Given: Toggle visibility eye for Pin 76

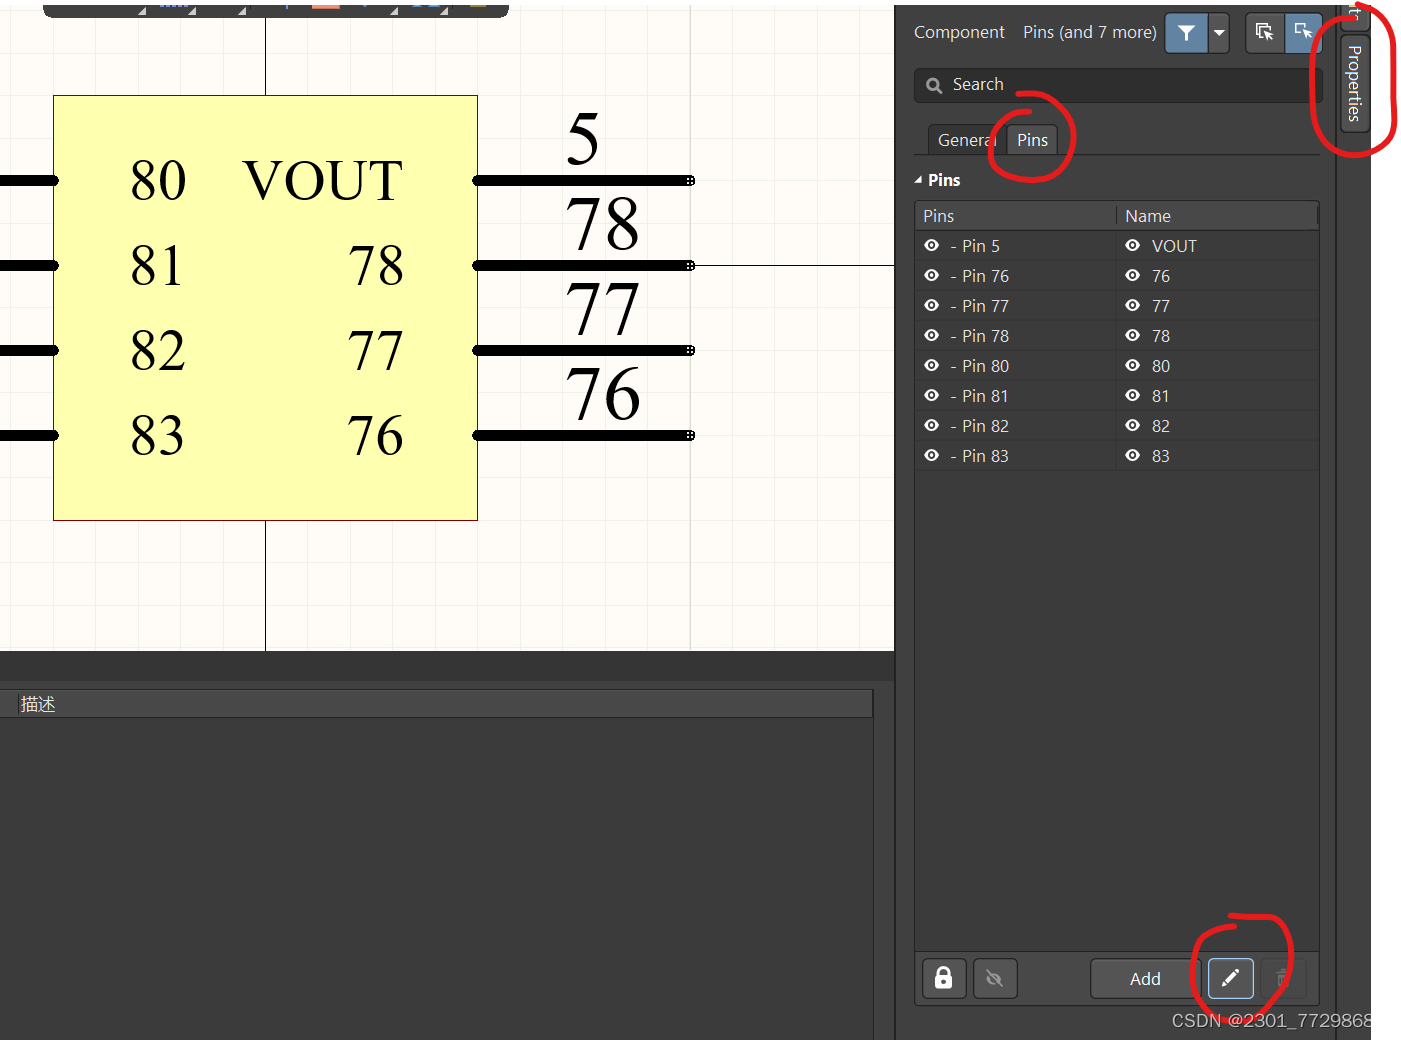Looking at the screenshot, I should click(932, 276).
